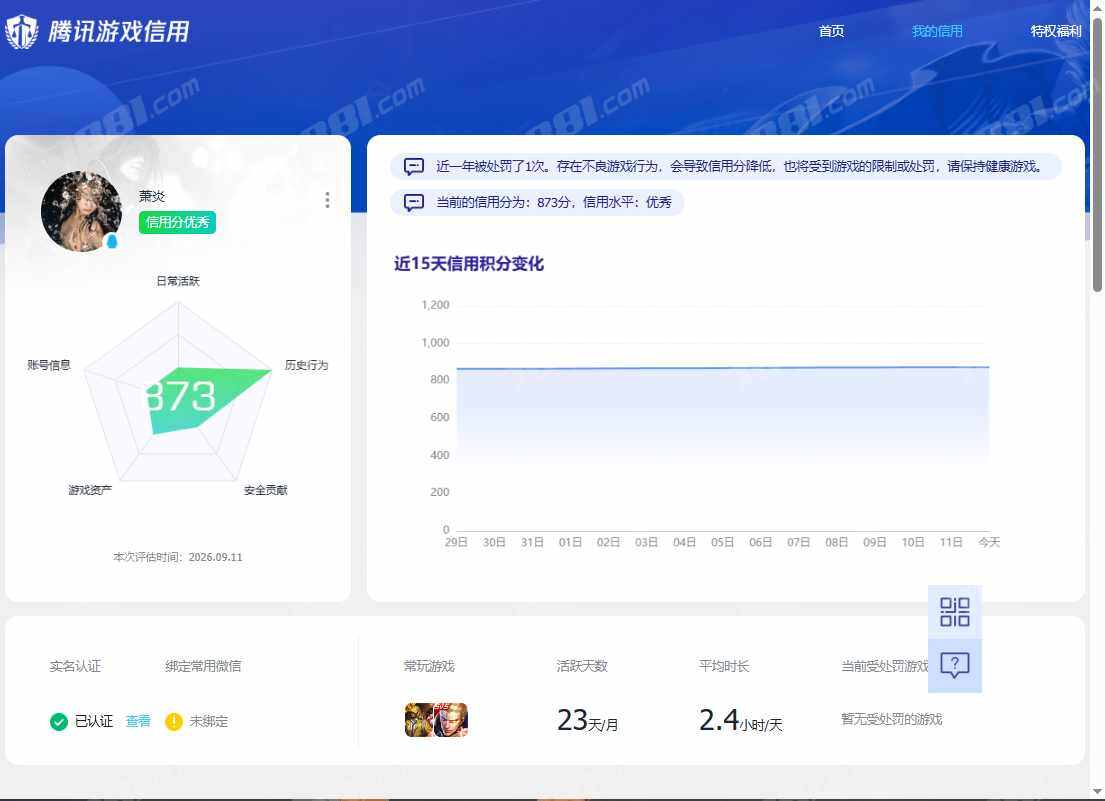Viewport: 1105px width, 801px height.
Task: Click the 本次评估时间 2026.09.11 text
Action: tap(178, 557)
